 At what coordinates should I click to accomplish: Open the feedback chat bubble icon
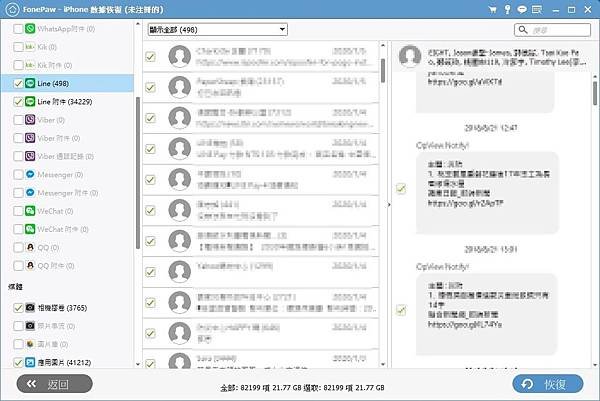pos(522,10)
